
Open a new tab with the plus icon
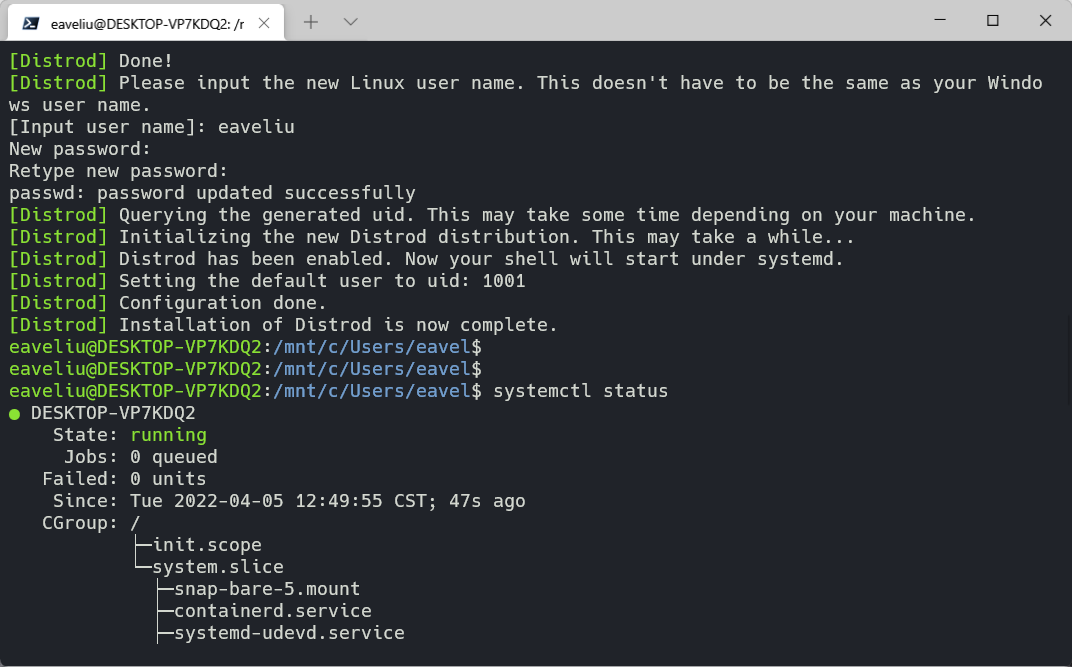pos(311,22)
